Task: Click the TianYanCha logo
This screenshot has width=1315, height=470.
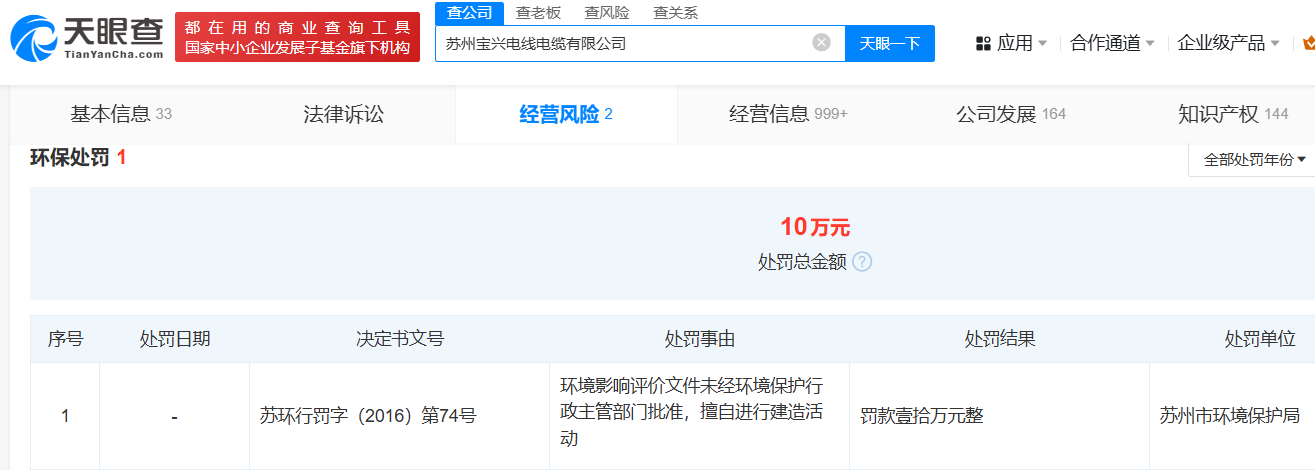Action: [87, 38]
